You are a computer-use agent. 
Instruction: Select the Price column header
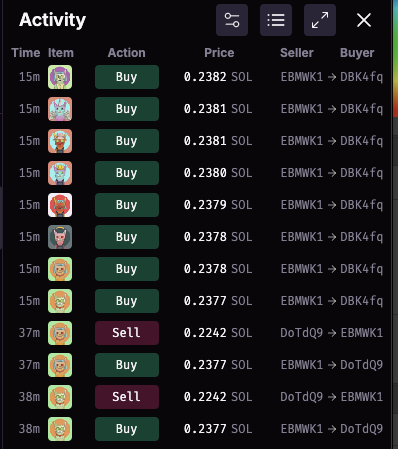[x=219, y=53]
